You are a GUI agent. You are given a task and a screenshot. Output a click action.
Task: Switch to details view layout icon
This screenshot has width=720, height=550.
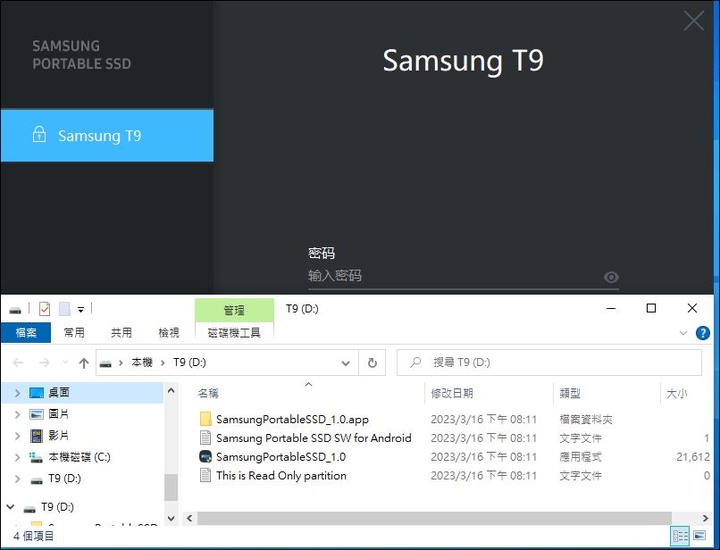click(x=680, y=535)
